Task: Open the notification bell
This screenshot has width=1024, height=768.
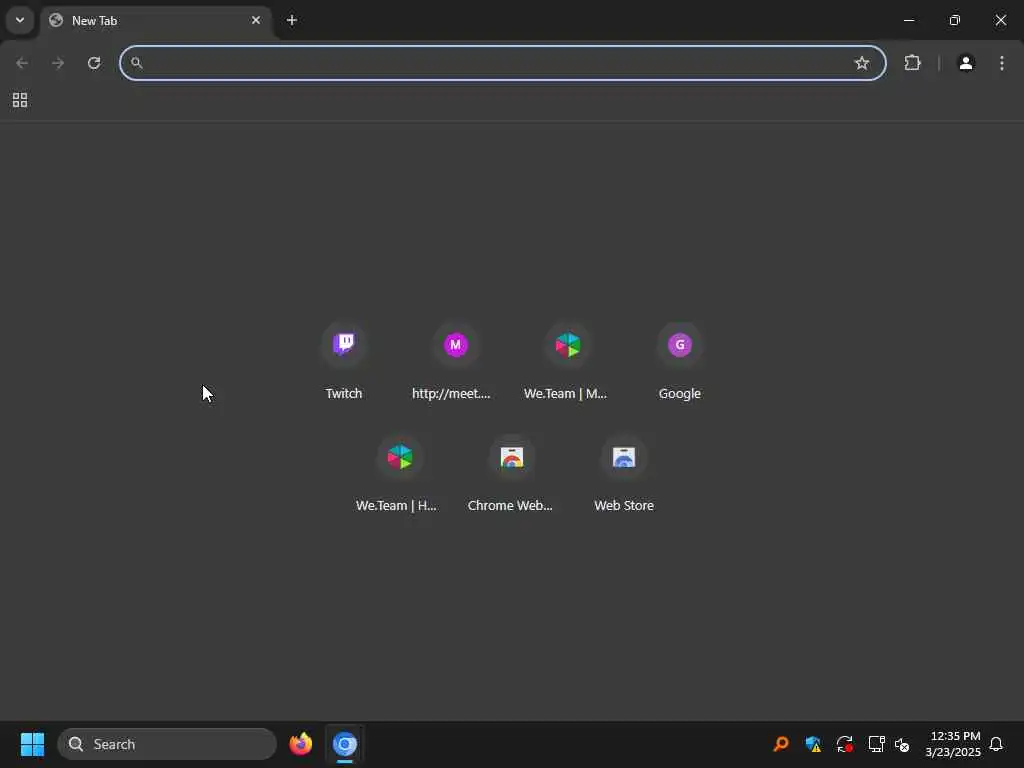Action: [x=996, y=744]
